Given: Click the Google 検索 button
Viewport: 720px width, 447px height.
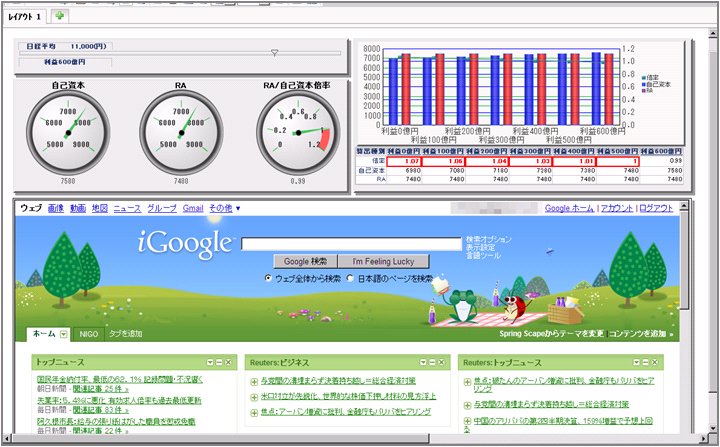Looking at the screenshot, I should tap(305, 261).
